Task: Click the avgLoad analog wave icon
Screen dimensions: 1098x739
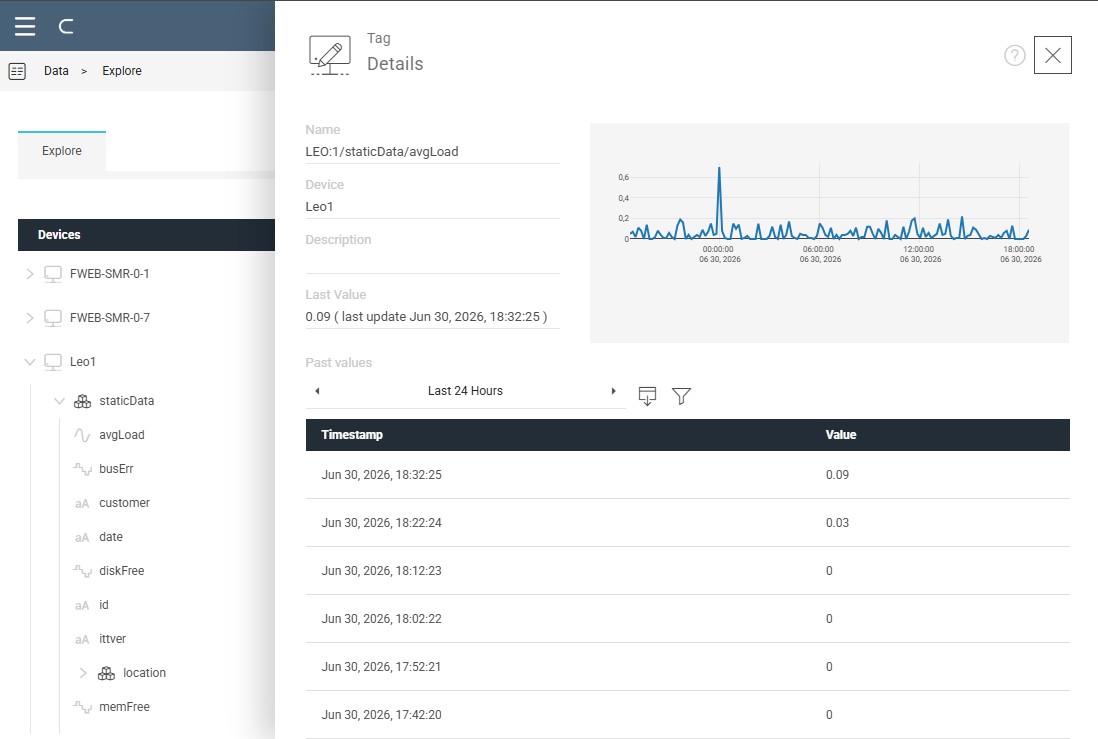Action: pyautogui.click(x=82, y=435)
